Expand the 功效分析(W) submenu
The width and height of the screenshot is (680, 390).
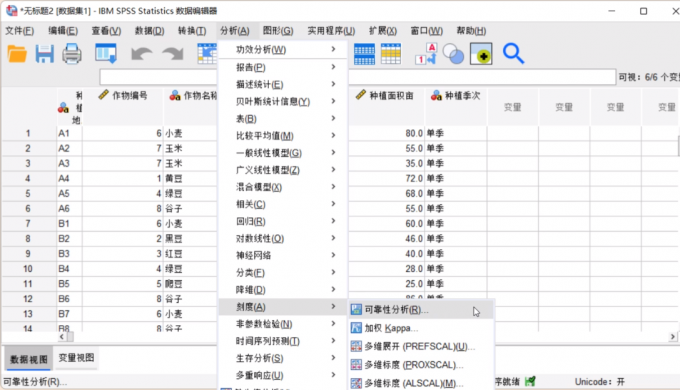283,49
